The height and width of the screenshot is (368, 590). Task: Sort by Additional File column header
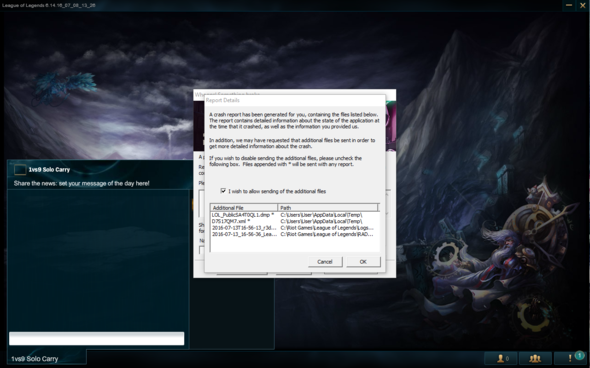243,208
